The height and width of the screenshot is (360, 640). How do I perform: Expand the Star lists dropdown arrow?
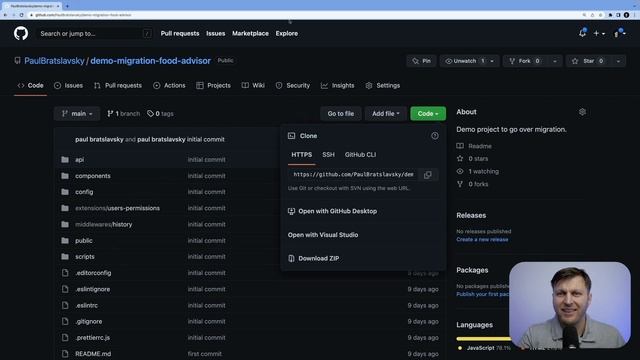[618, 61]
